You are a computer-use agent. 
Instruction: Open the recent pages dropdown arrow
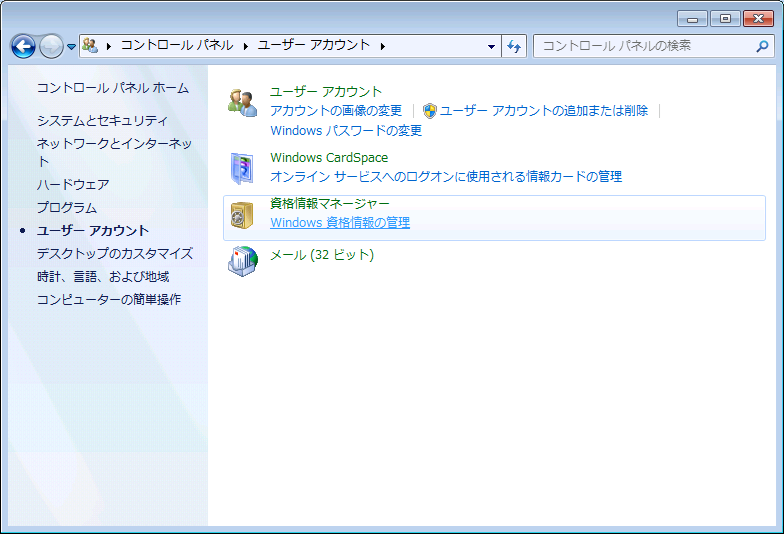(72, 46)
